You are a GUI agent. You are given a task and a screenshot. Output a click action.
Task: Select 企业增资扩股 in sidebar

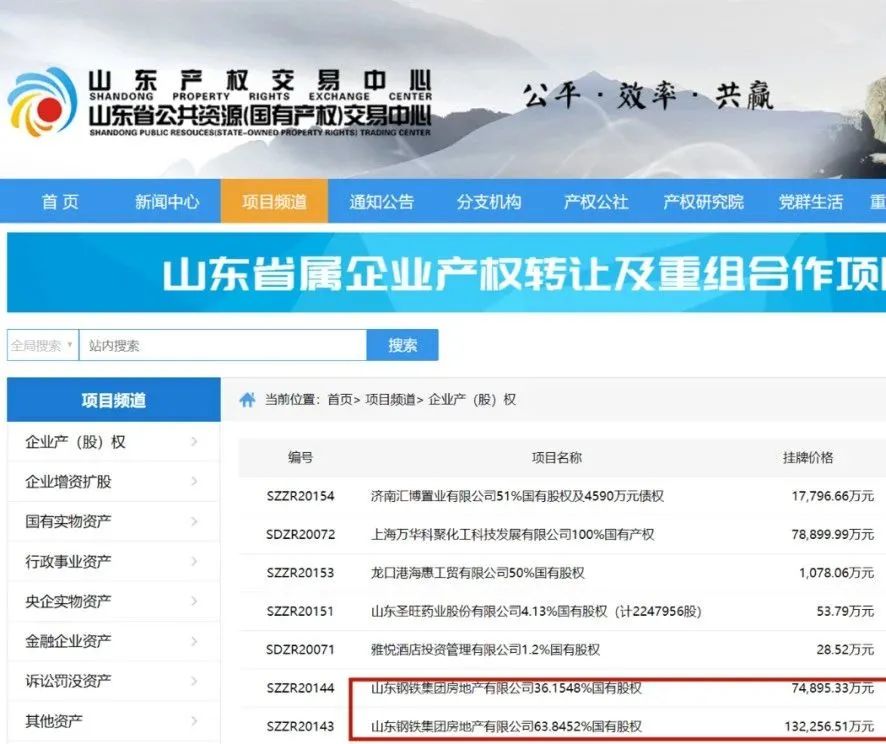[x=68, y=481]
